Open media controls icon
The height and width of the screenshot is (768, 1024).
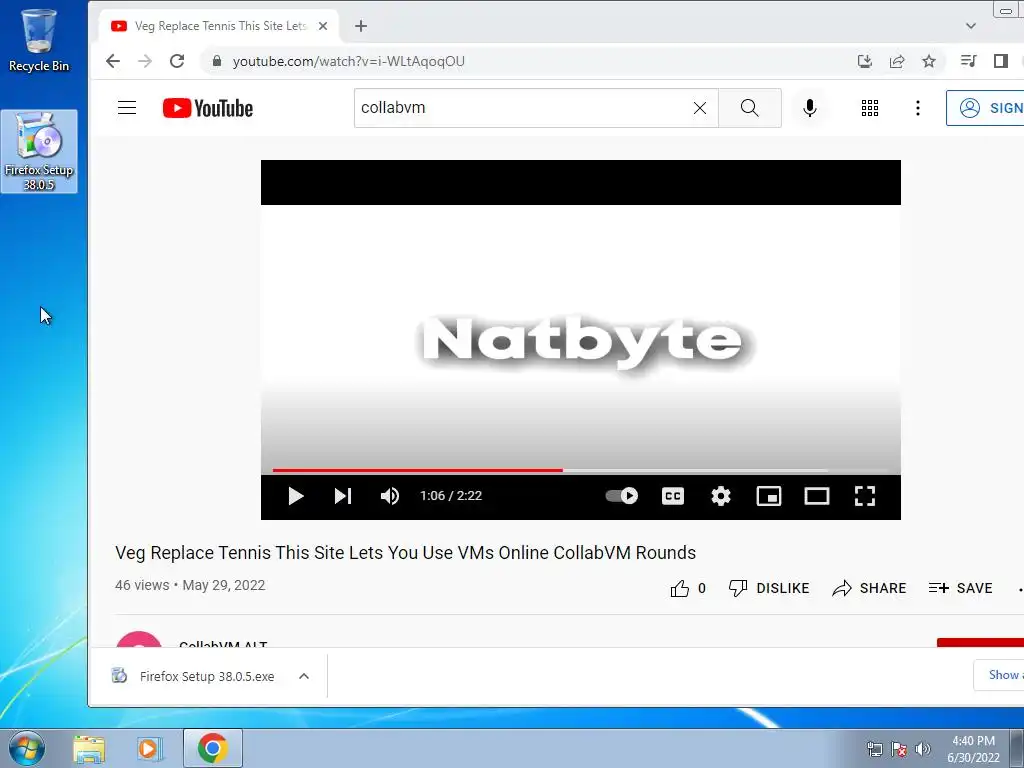point(968,61)
